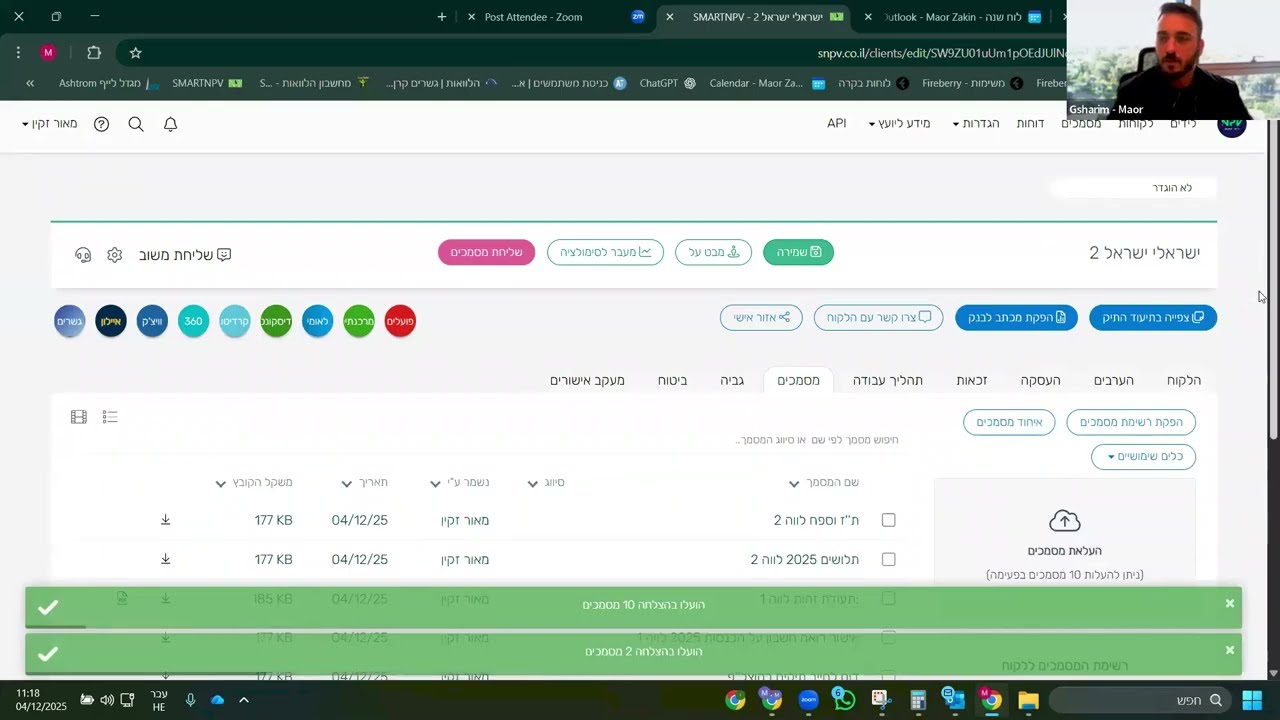Bookmark page with the star icon
The height and width of the screenshot is (720, 1280).
136,53
